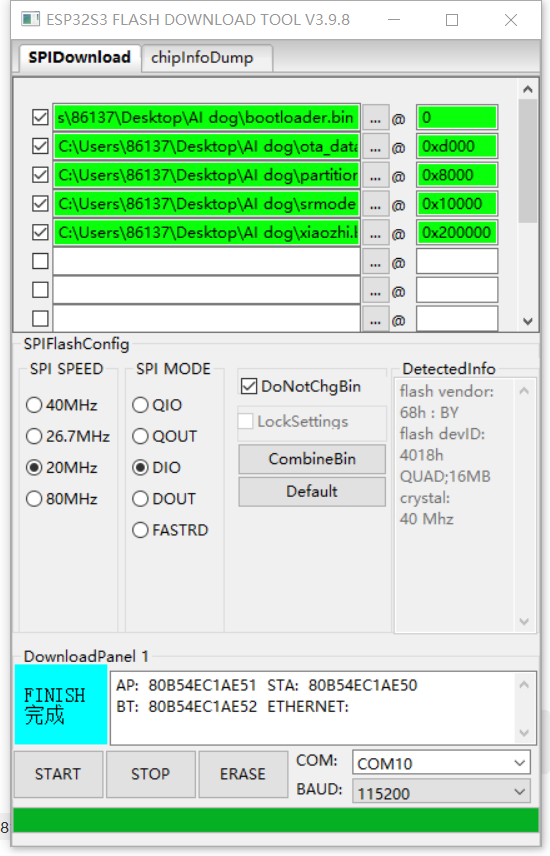Choose DOUT SPI mode

[x=140, y=499]
